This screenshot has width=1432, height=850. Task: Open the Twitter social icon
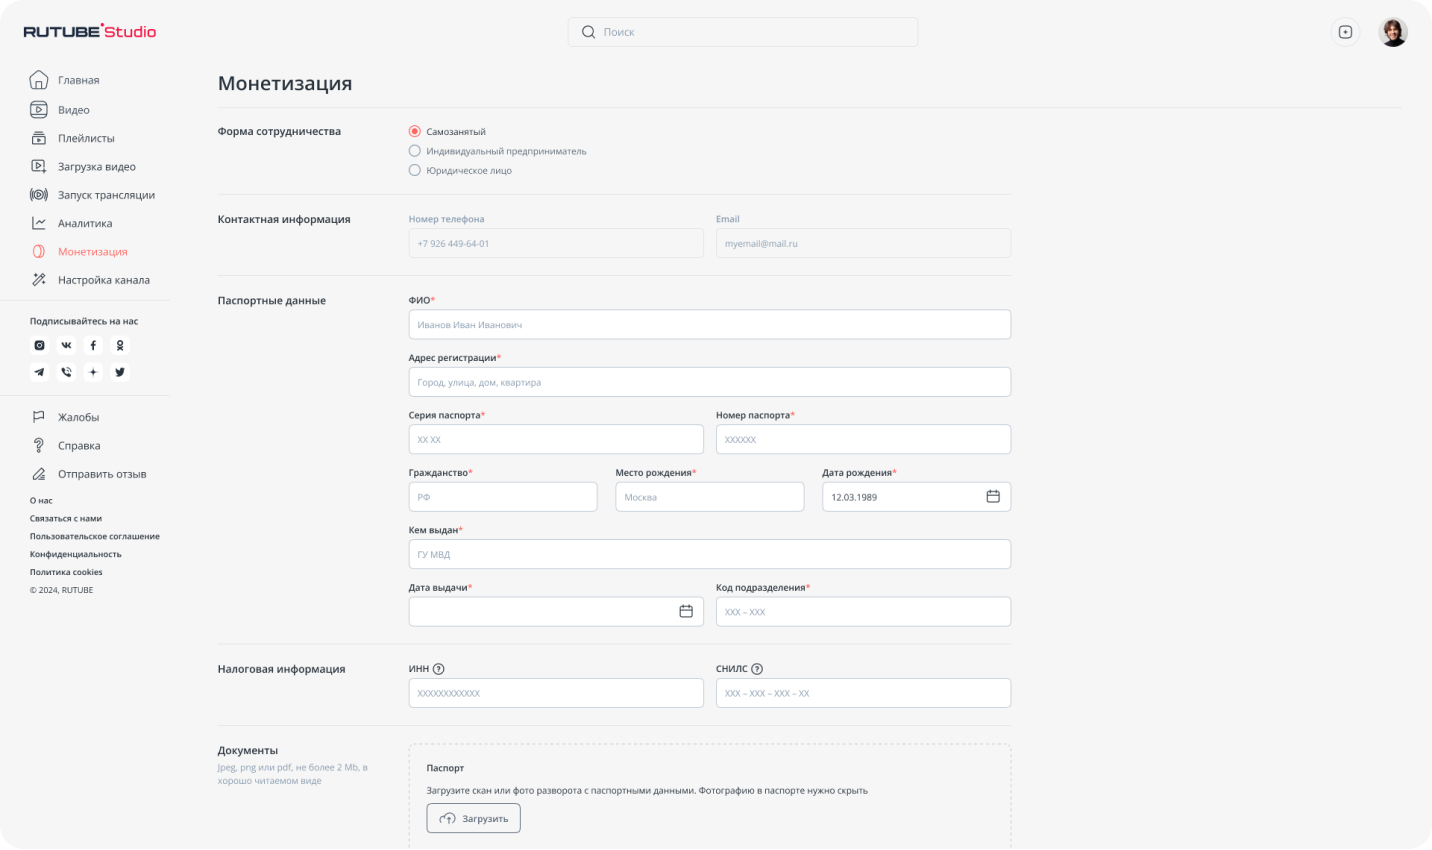coord(120,372)
